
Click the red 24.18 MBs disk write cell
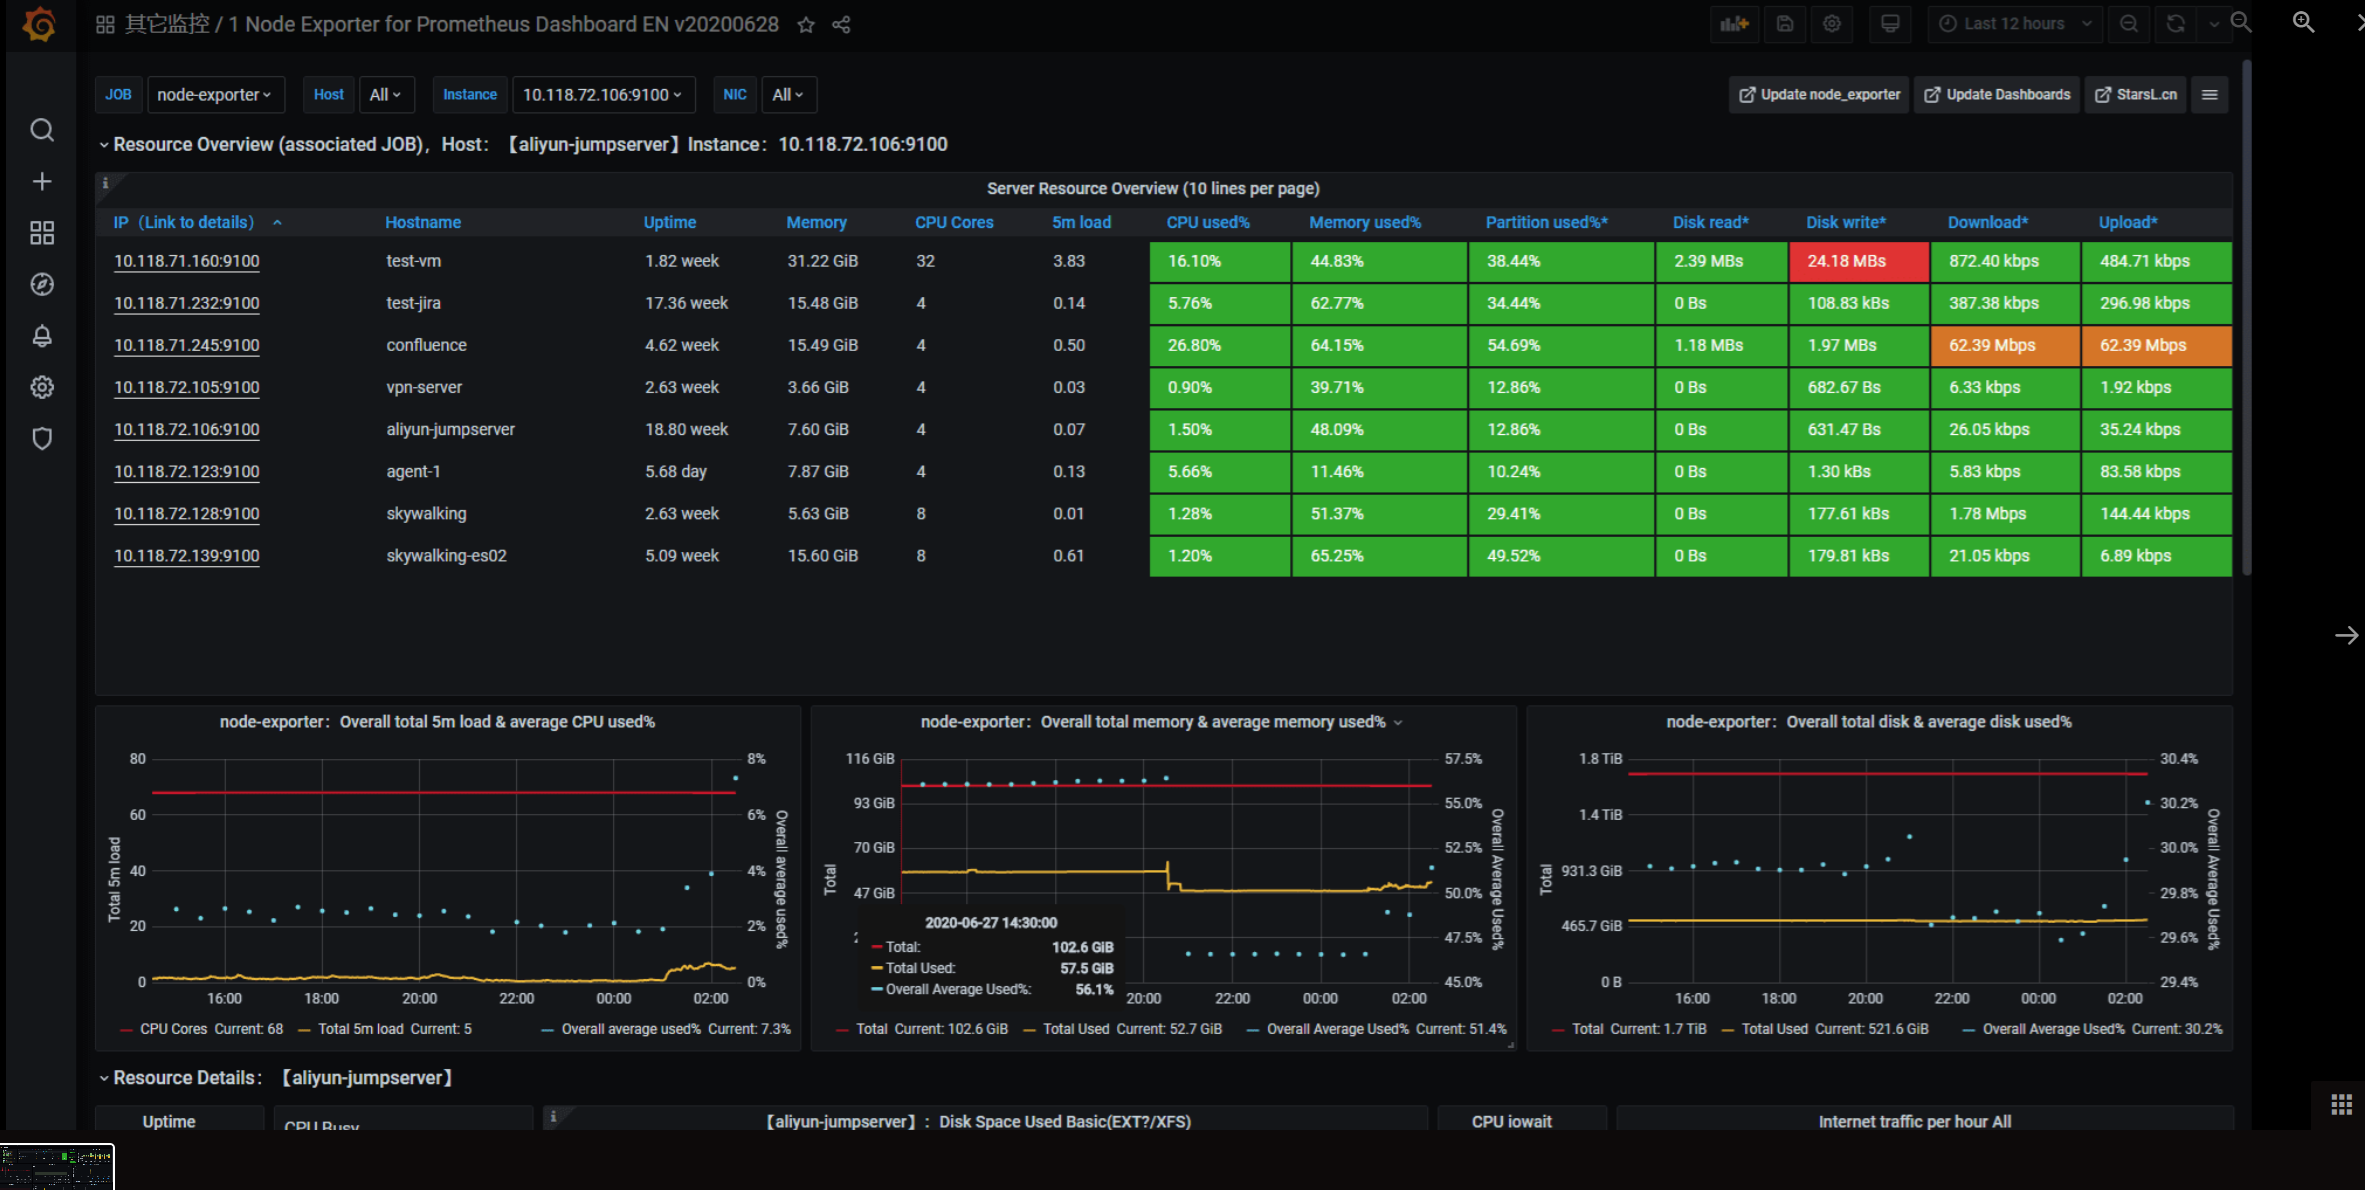(x=1858, y=261)
